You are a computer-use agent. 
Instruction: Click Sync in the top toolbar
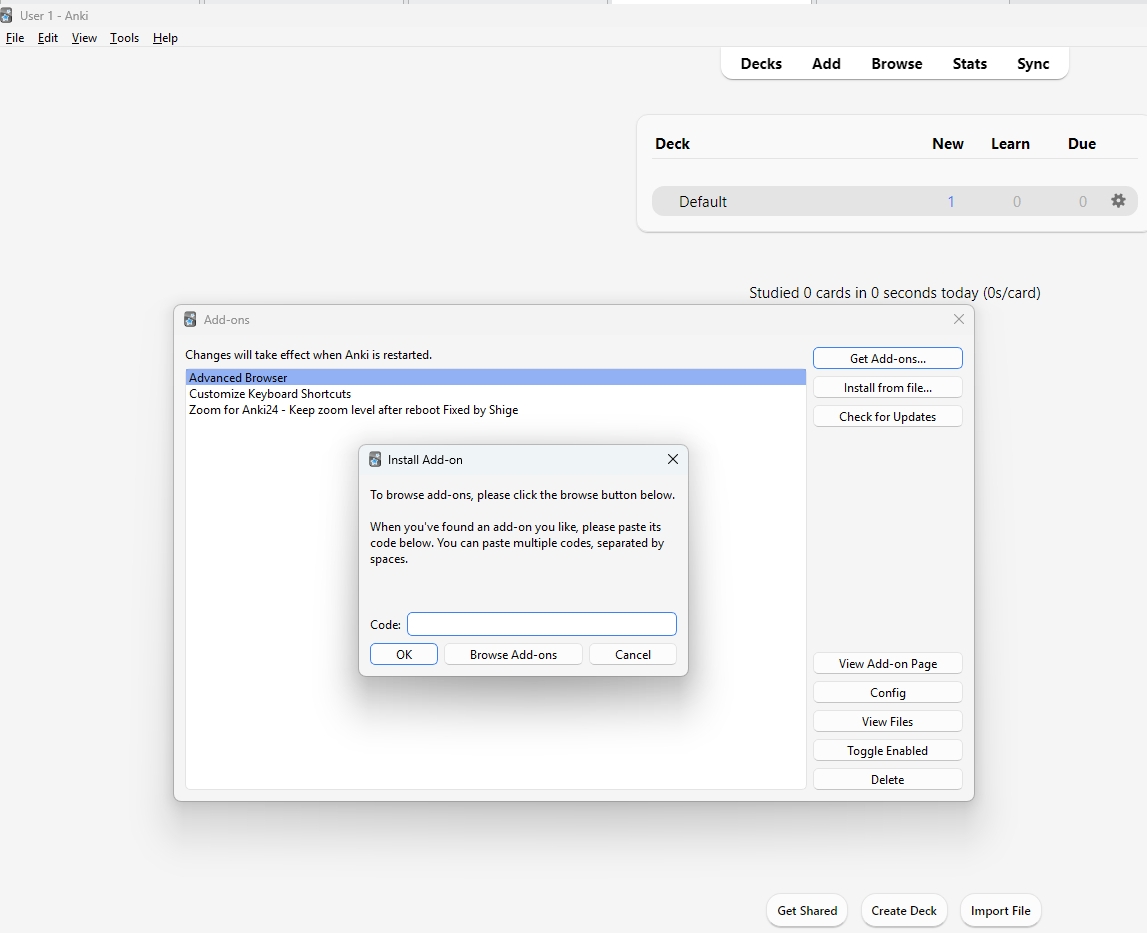[1033, 64]
